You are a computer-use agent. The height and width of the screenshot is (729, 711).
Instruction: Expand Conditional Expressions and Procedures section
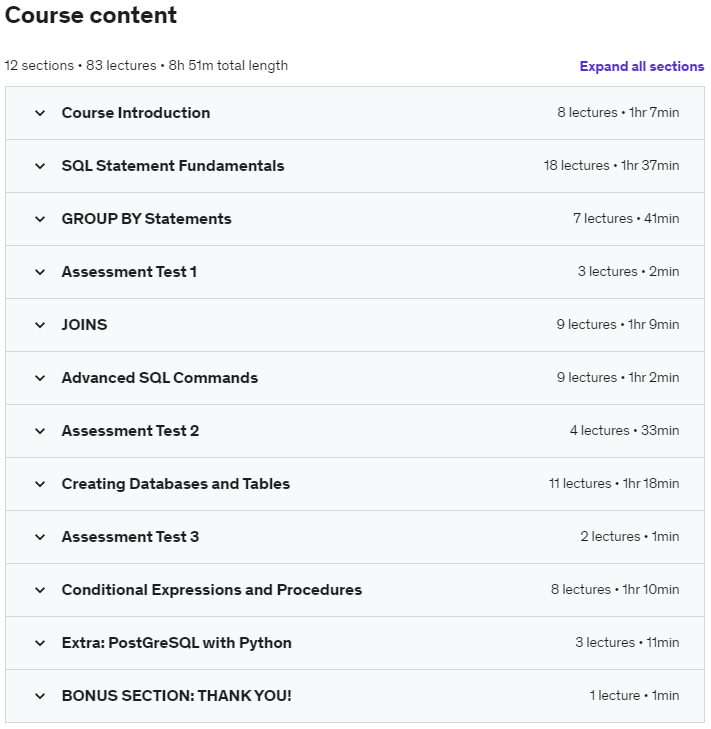click(x=40, y=590)
